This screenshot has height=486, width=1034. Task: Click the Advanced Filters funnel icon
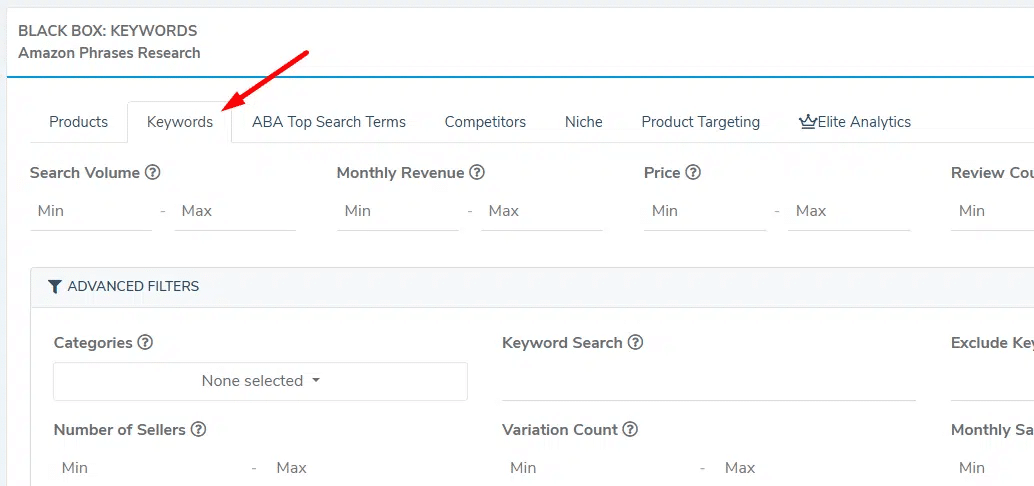pos(55,287)
